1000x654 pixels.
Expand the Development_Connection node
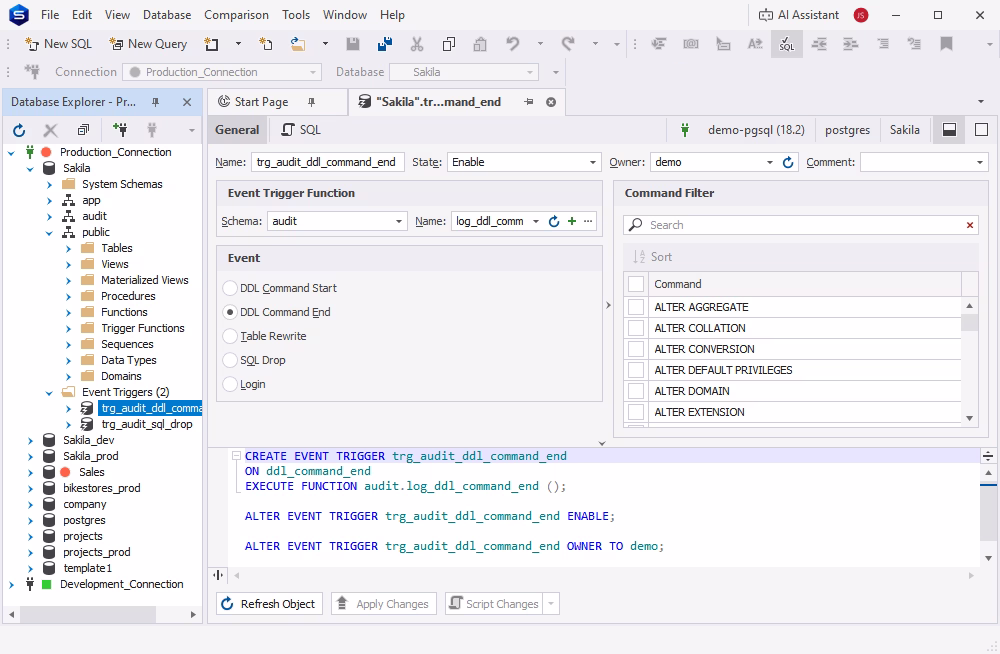tap(11, 584)
